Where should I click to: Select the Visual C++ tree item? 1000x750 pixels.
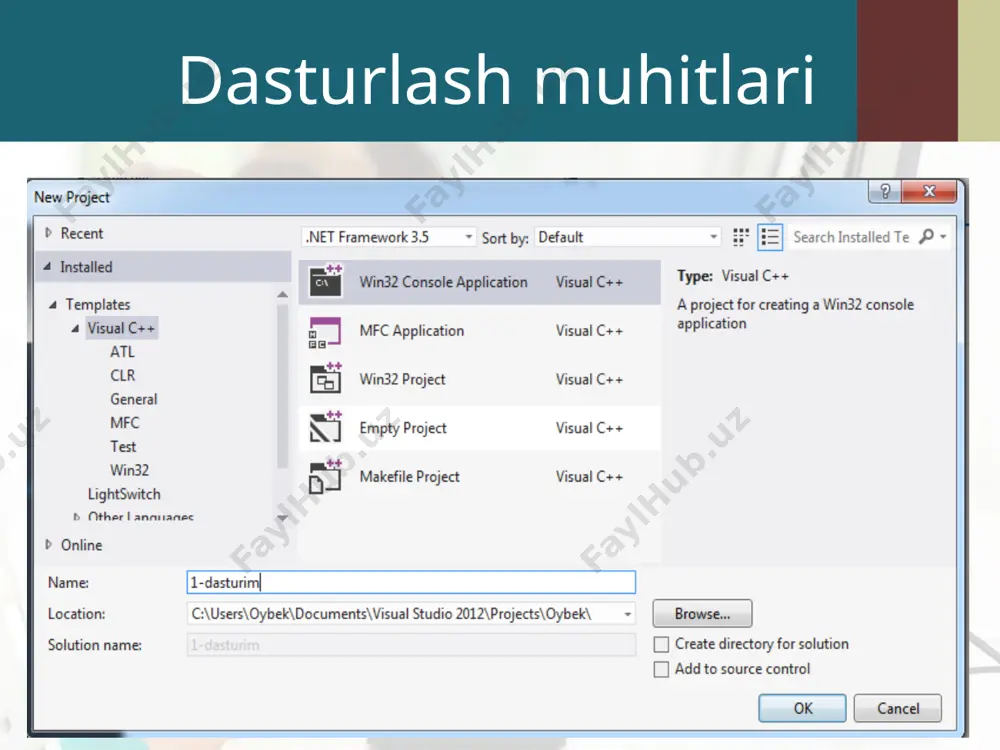click(121, 328)
